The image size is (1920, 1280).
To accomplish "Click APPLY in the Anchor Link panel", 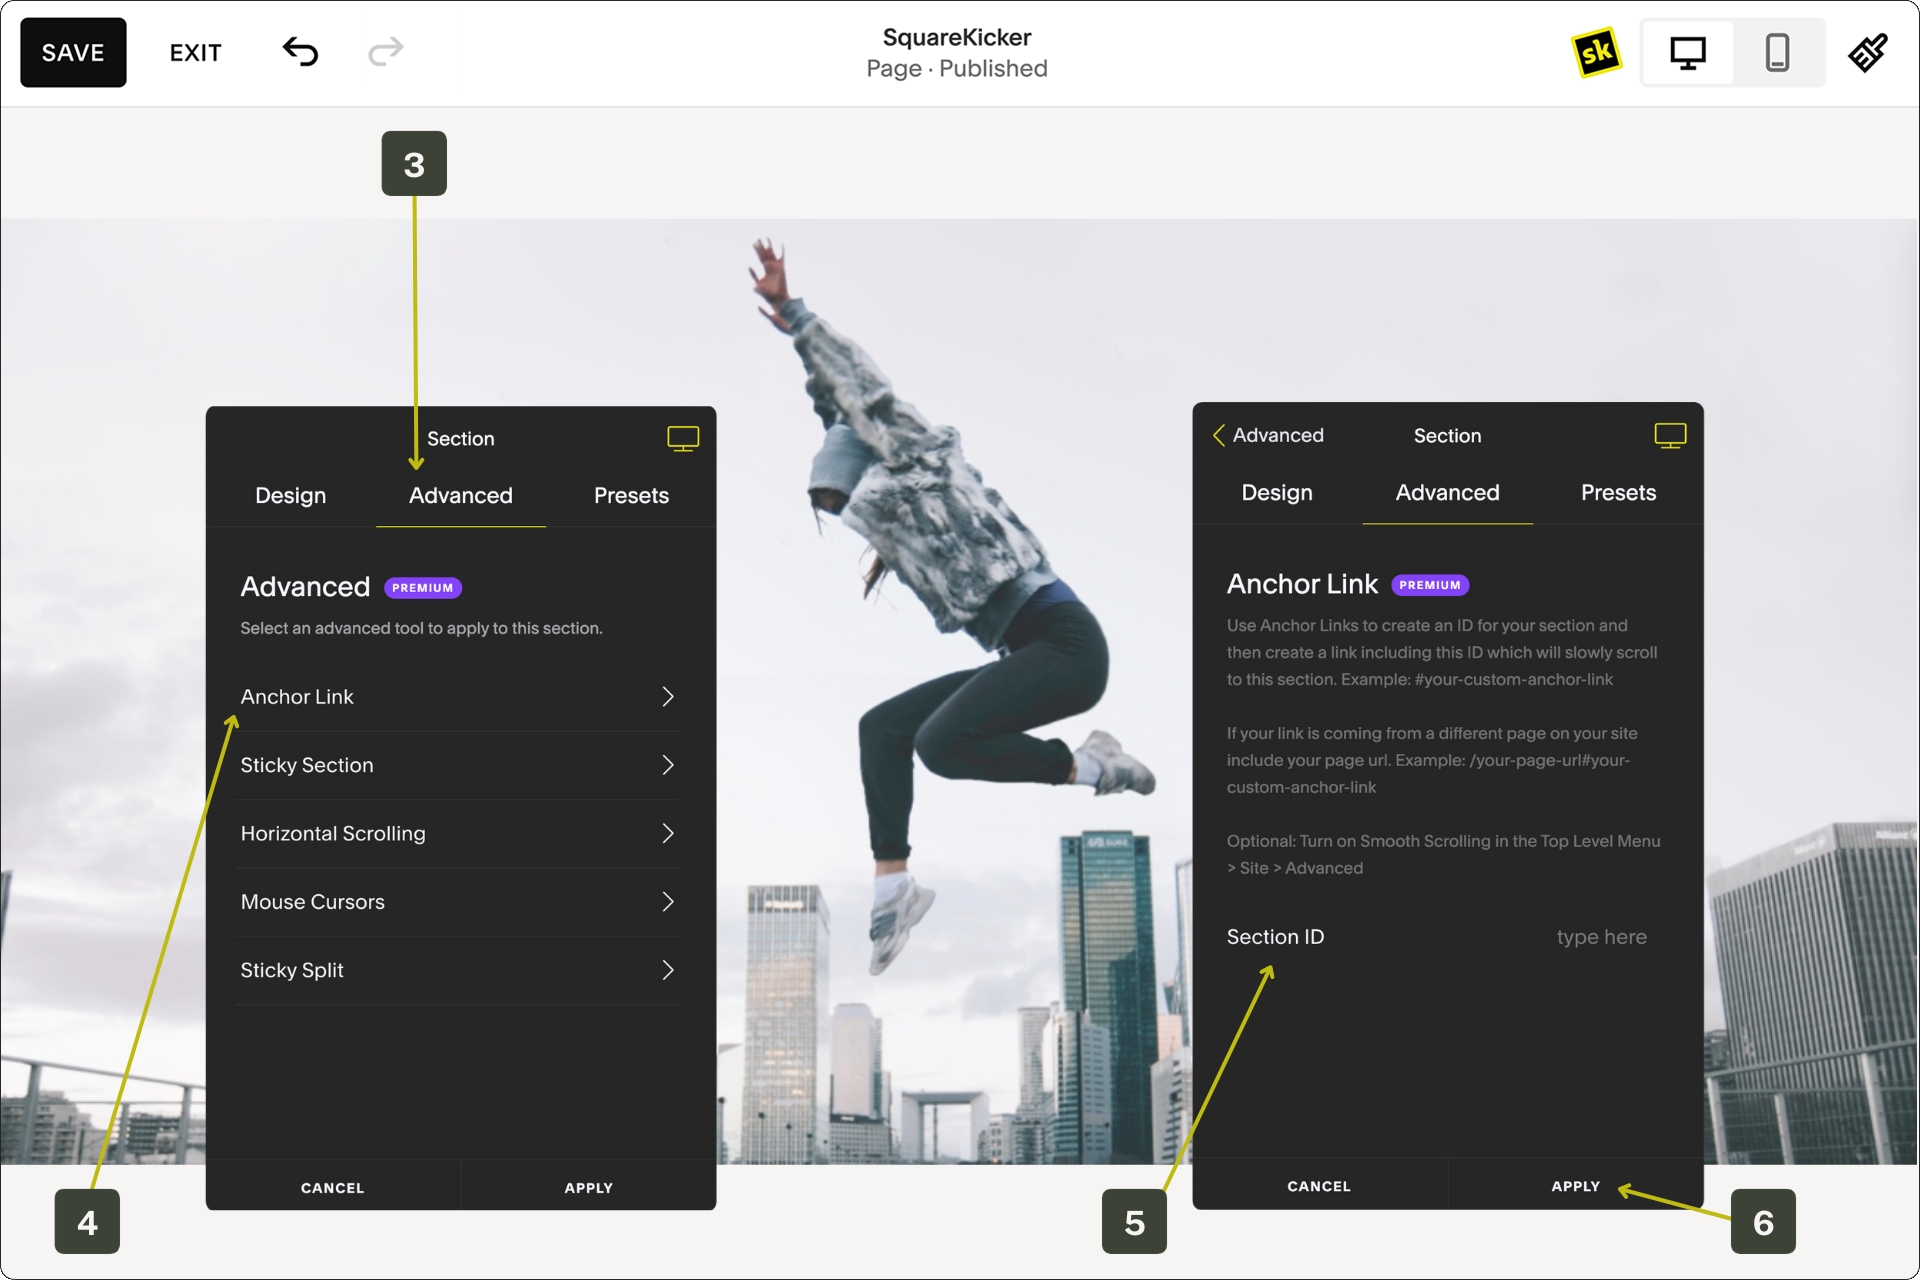I will point(1576,1185).
